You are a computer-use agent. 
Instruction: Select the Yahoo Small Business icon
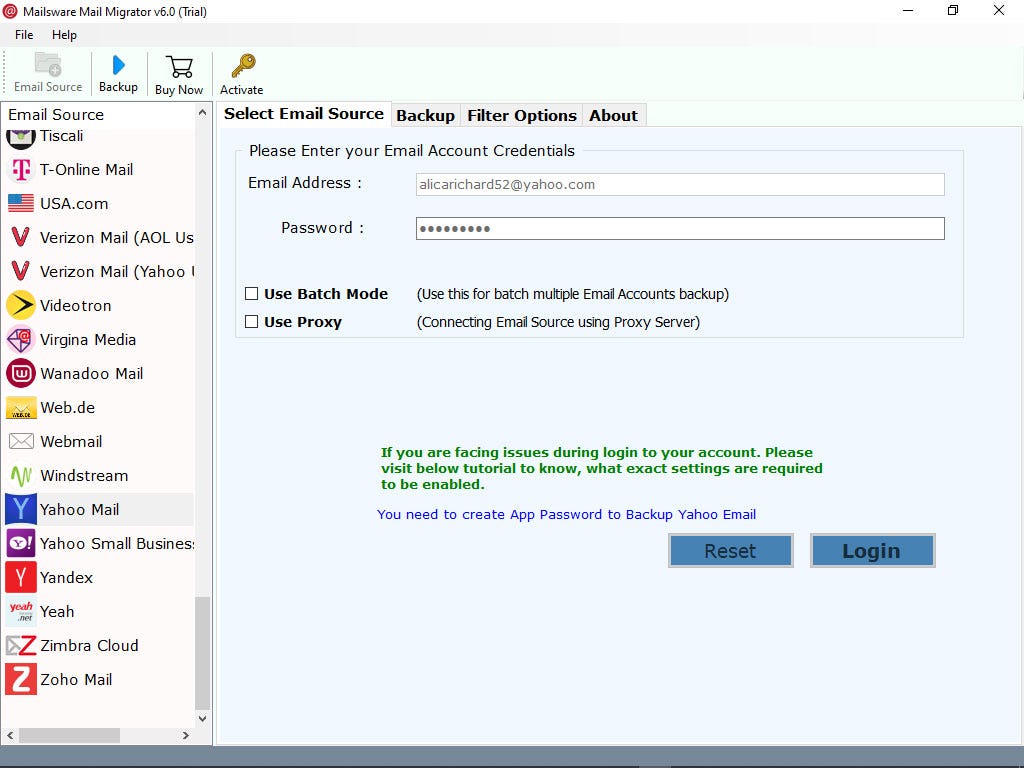(x=21, y=543)
